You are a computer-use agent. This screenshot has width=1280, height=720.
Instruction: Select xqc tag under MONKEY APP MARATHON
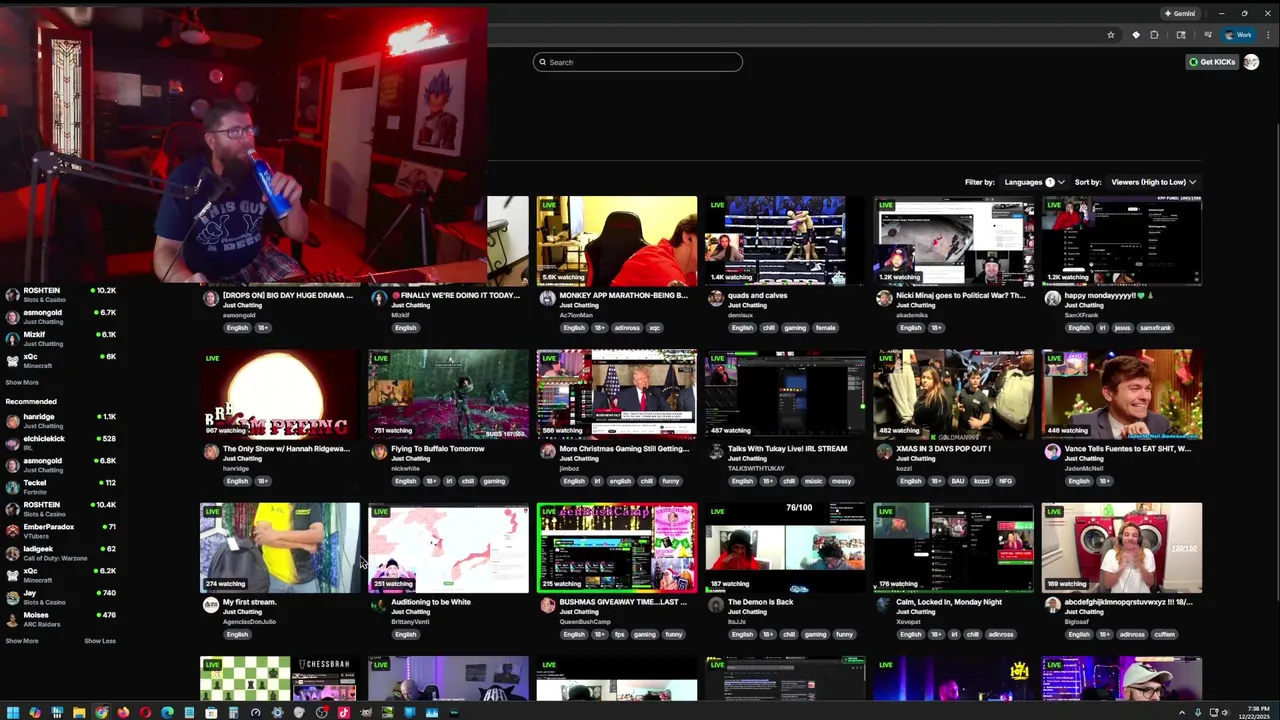click(x=655, y=328)
